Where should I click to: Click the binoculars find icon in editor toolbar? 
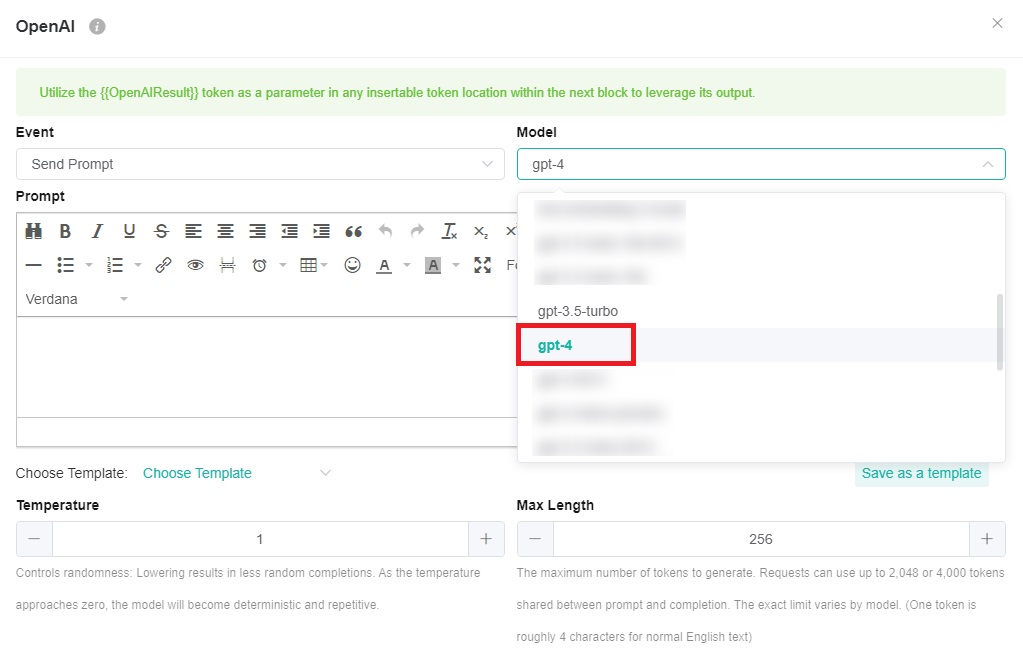point(33,231)
